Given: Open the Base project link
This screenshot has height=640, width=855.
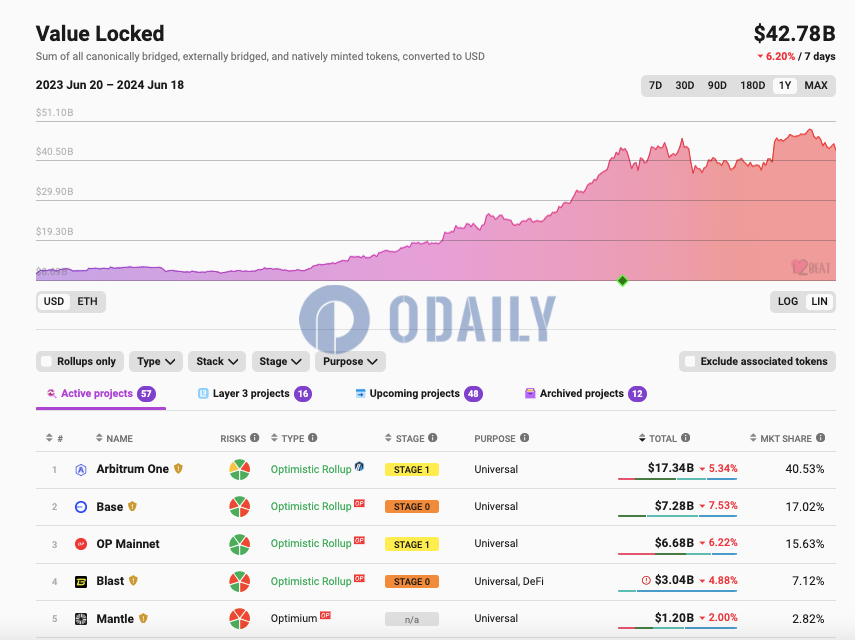Looking at the screenshot, I should pos(110,507).
